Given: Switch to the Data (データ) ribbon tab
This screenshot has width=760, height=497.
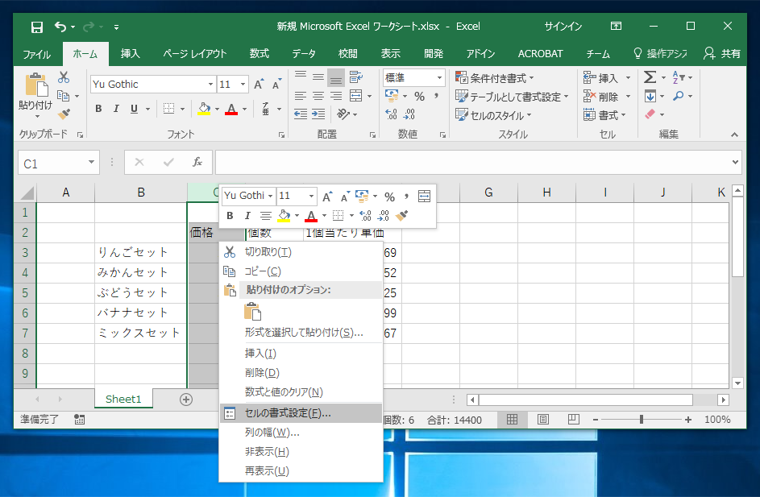Looking at the screenshot, I should [x=303, y=54].
